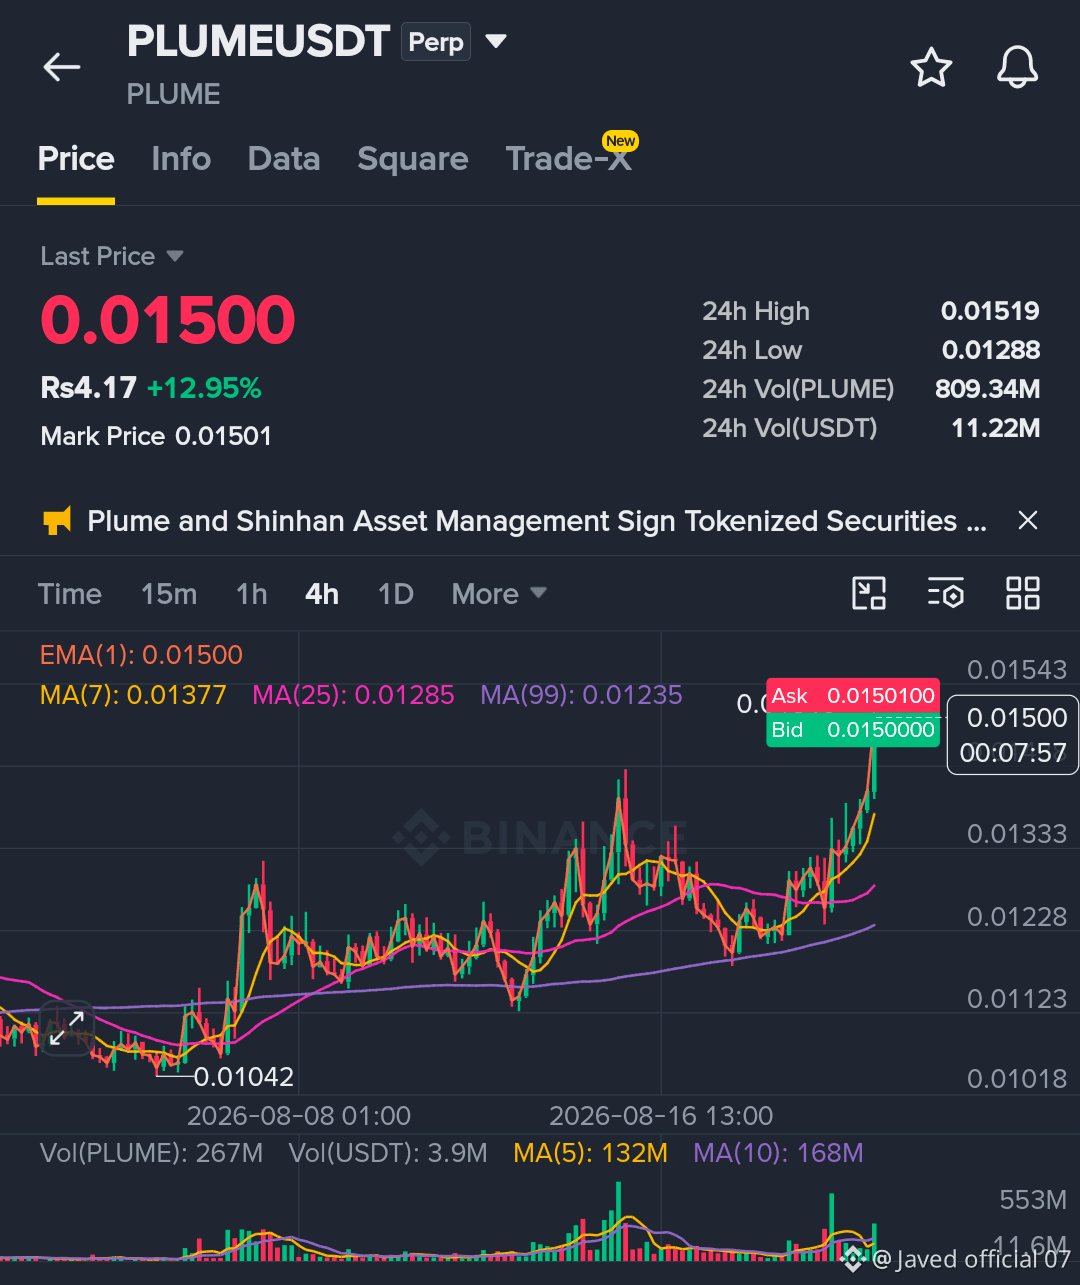Click the Ask 0.0150100 price tag
Viewport: 1080px width, 1285px height.
coord(853,696)
